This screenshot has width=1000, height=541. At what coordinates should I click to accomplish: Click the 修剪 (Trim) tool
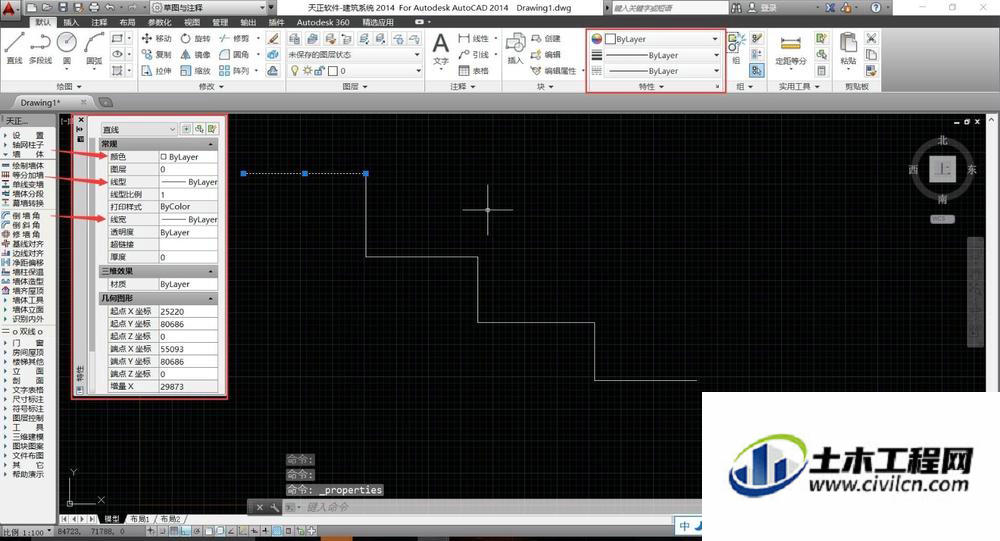234,38
